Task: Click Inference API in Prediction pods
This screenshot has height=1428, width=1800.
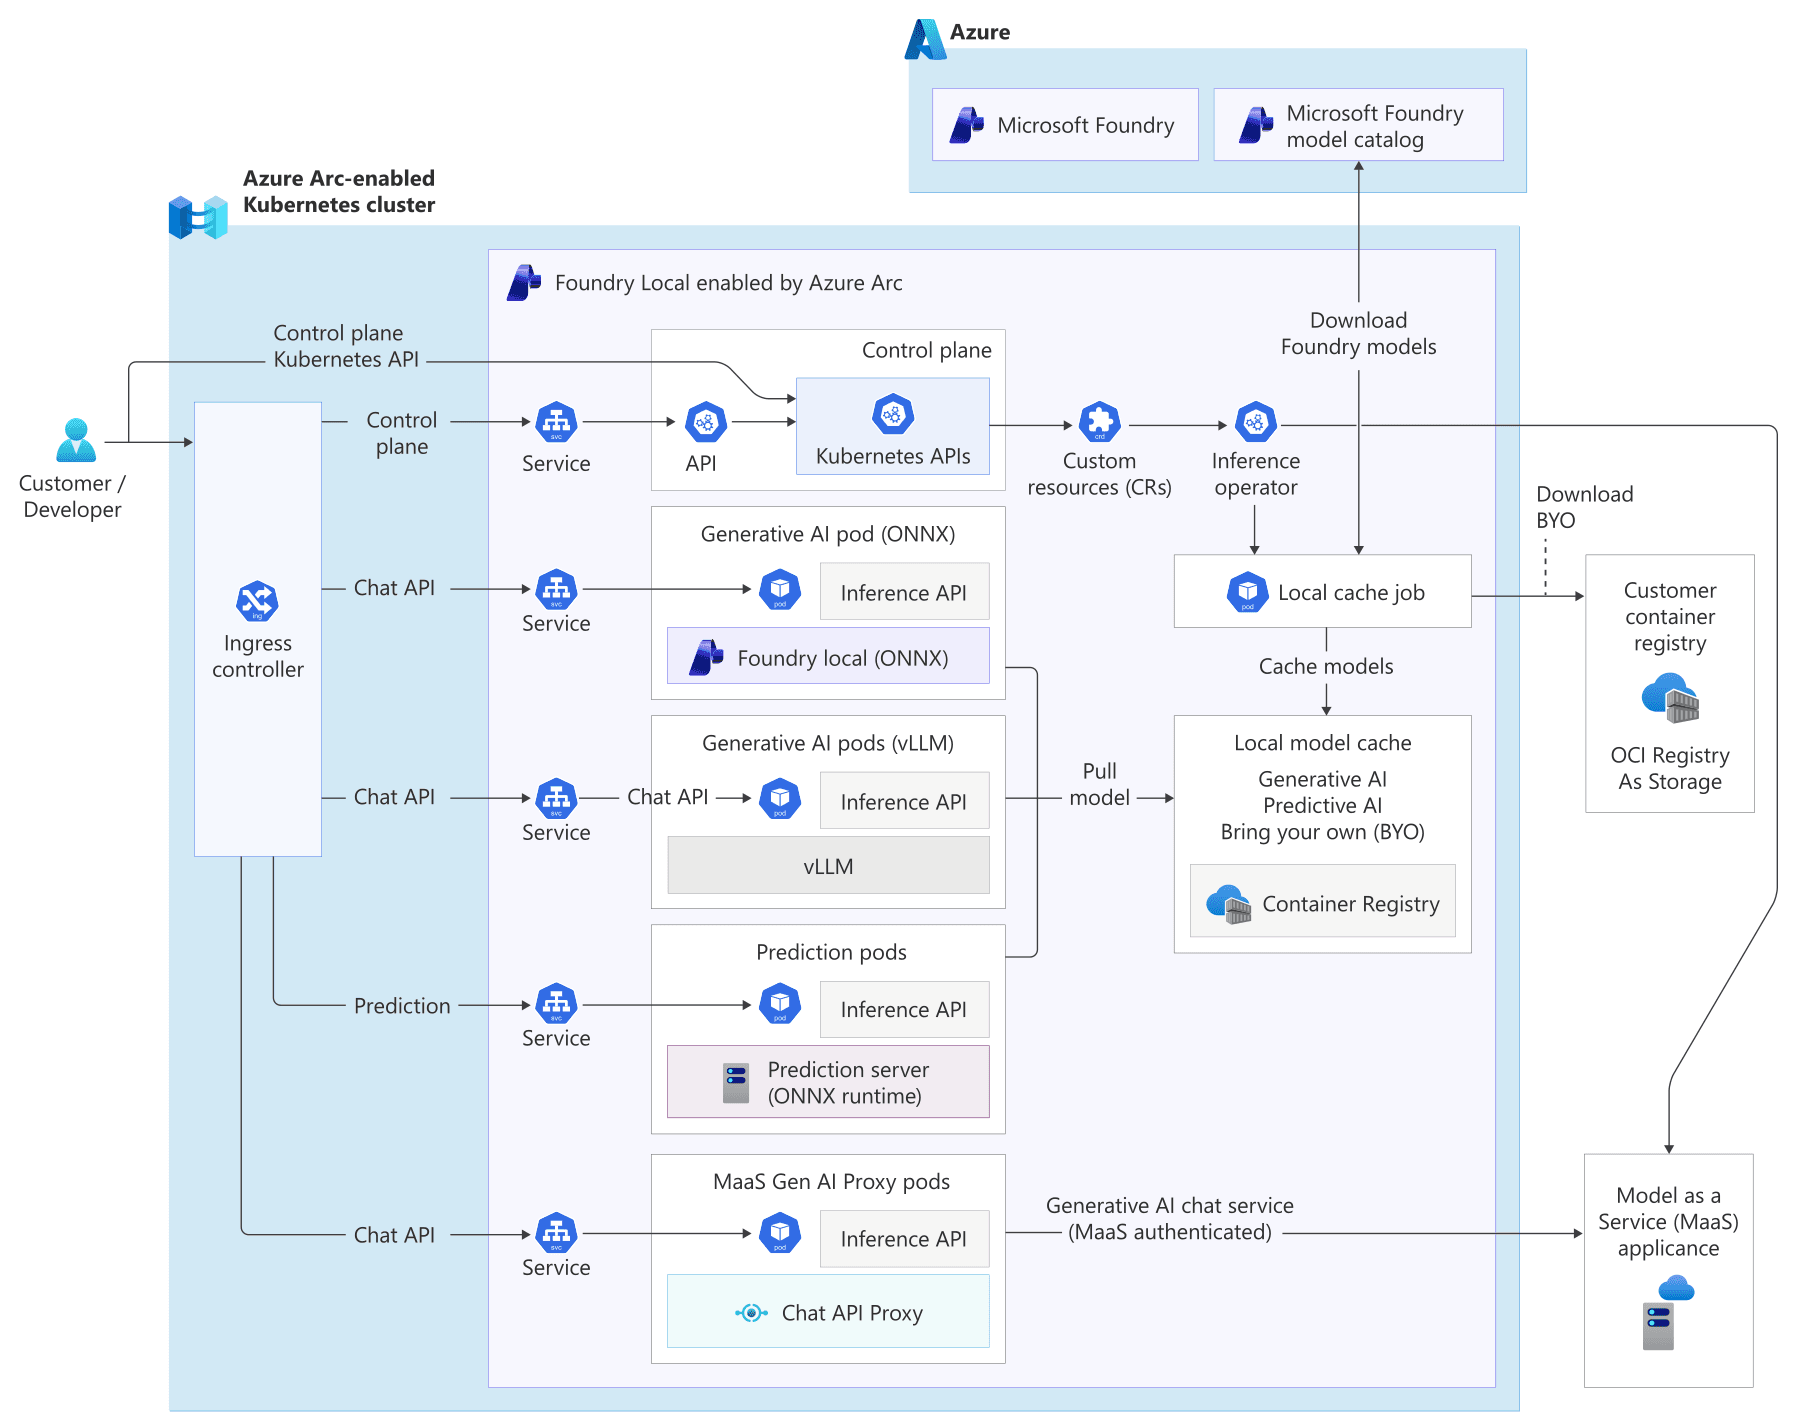Action: (904, 1009)
